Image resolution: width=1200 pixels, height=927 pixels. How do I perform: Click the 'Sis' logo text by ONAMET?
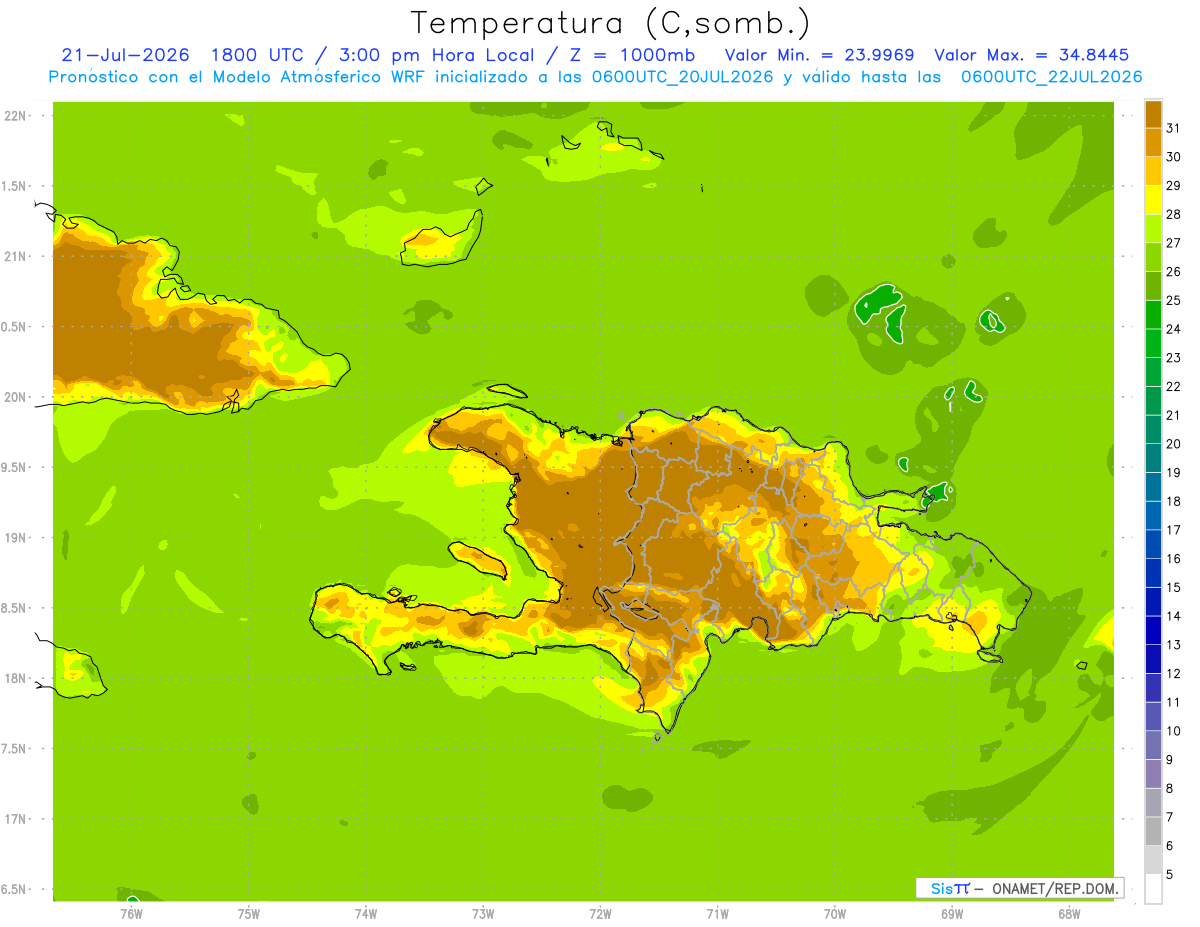pos(944,888)
